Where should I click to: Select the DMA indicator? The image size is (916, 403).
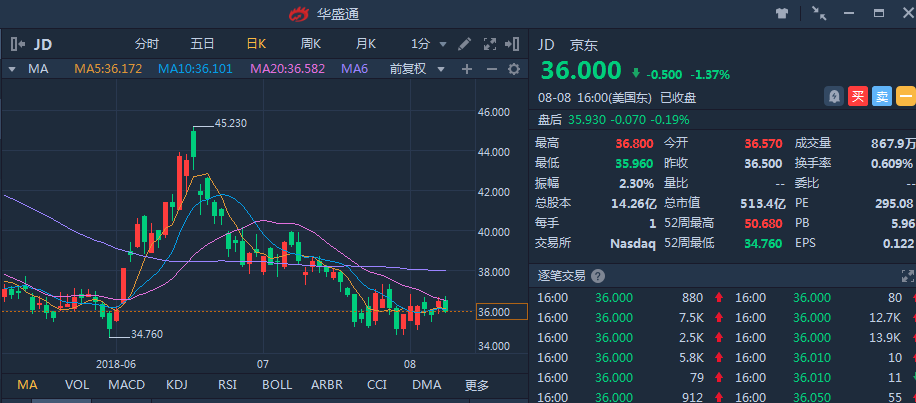click(x=426, y=385)
